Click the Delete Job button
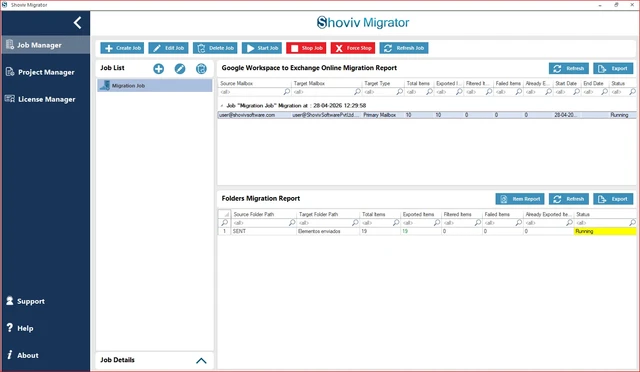The width and height of the screenshot is (640, 372). pos(215,48)
